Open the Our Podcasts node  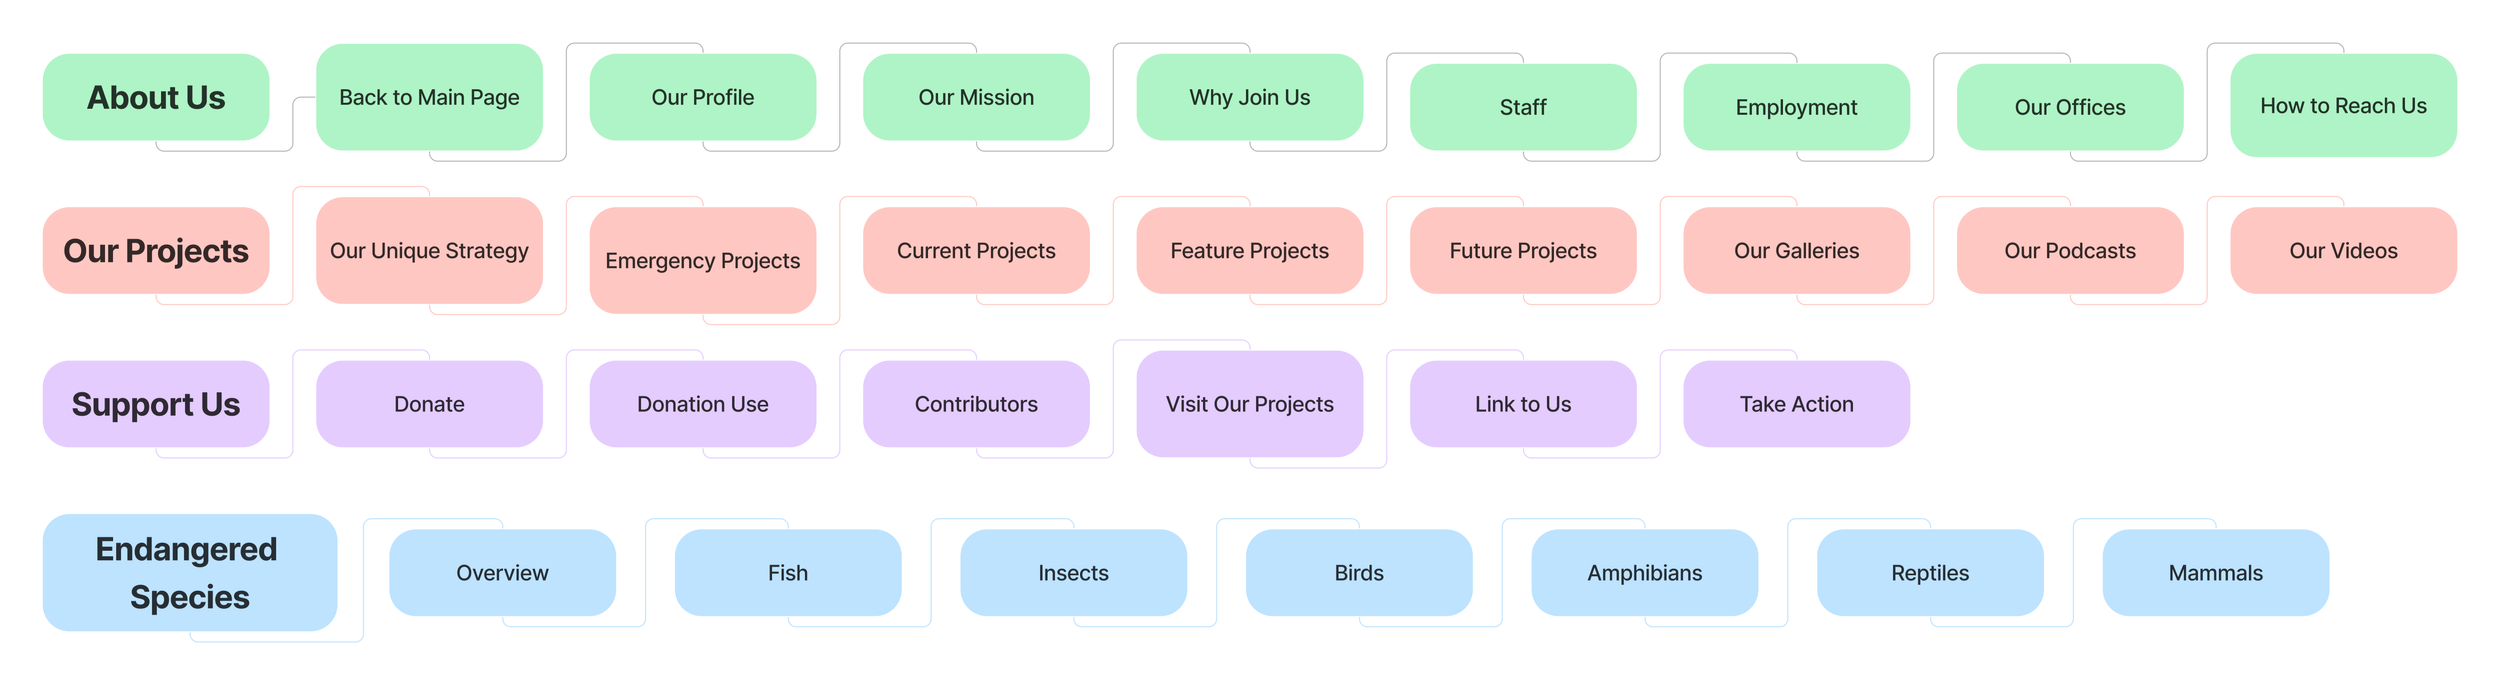2070,250
